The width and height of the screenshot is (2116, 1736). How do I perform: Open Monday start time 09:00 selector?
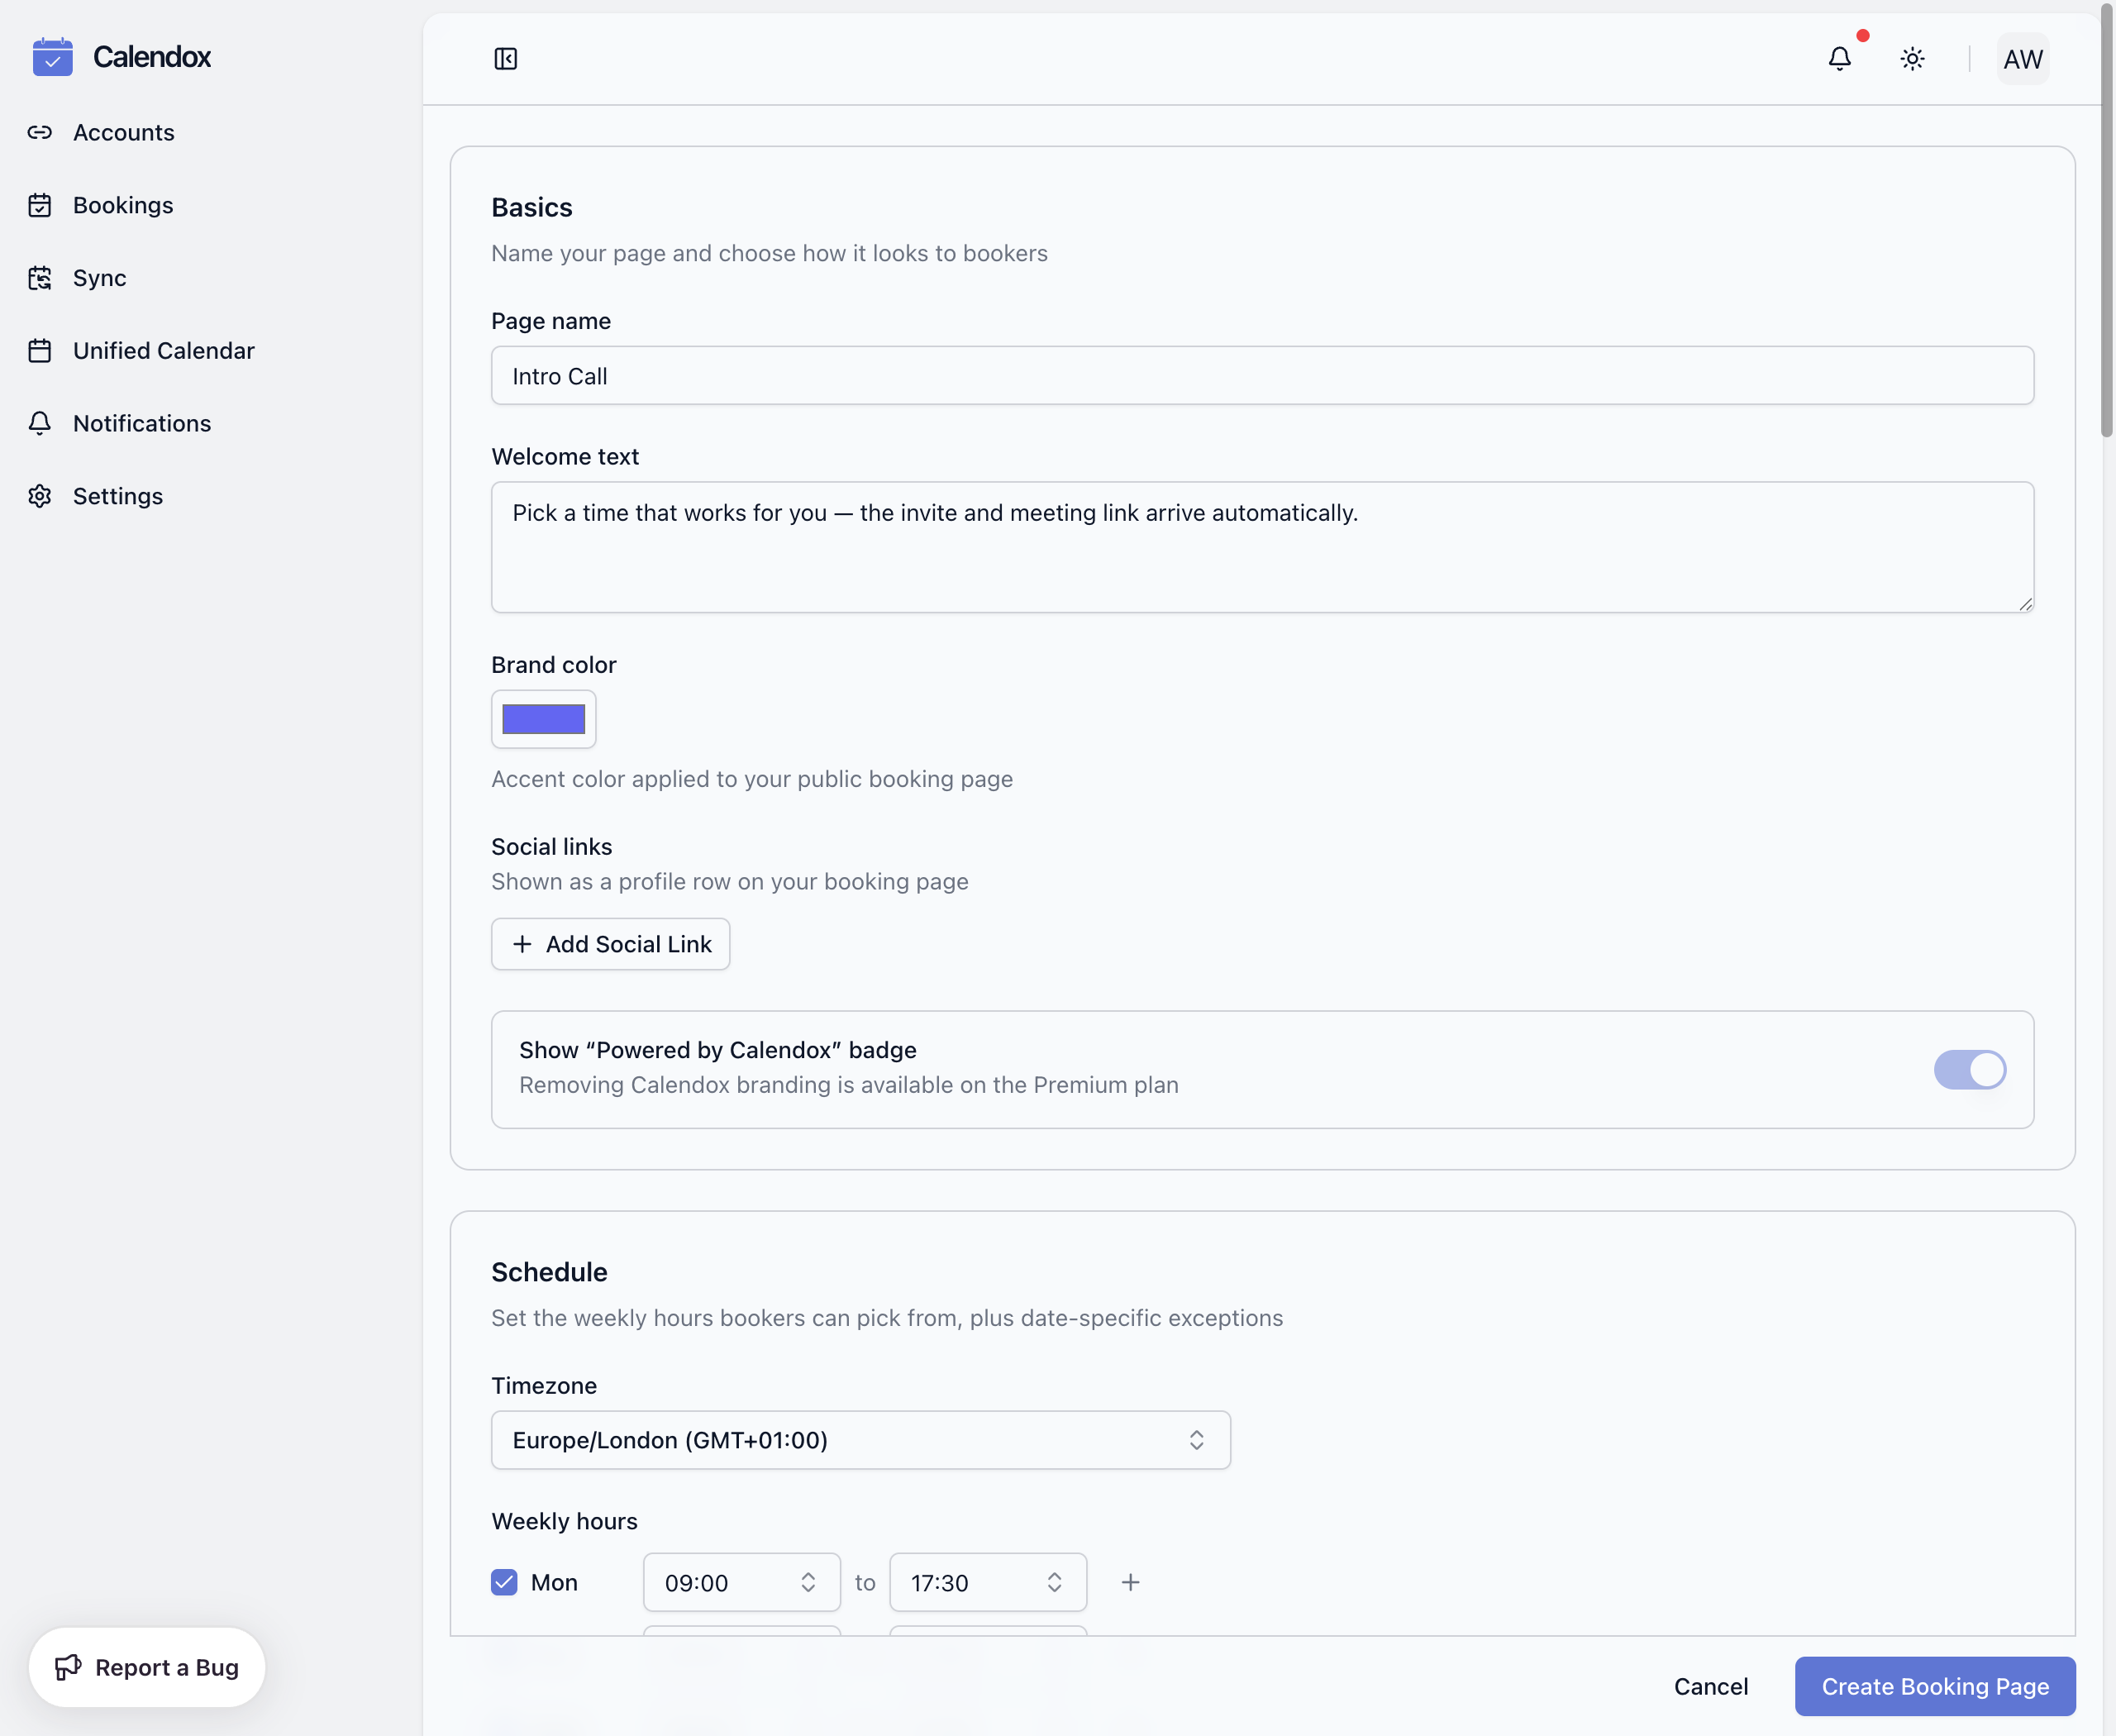click(x=742, y=1582)
